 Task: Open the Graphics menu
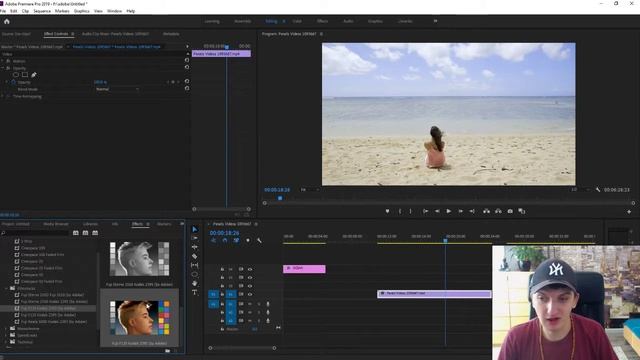tap(82, 11)
